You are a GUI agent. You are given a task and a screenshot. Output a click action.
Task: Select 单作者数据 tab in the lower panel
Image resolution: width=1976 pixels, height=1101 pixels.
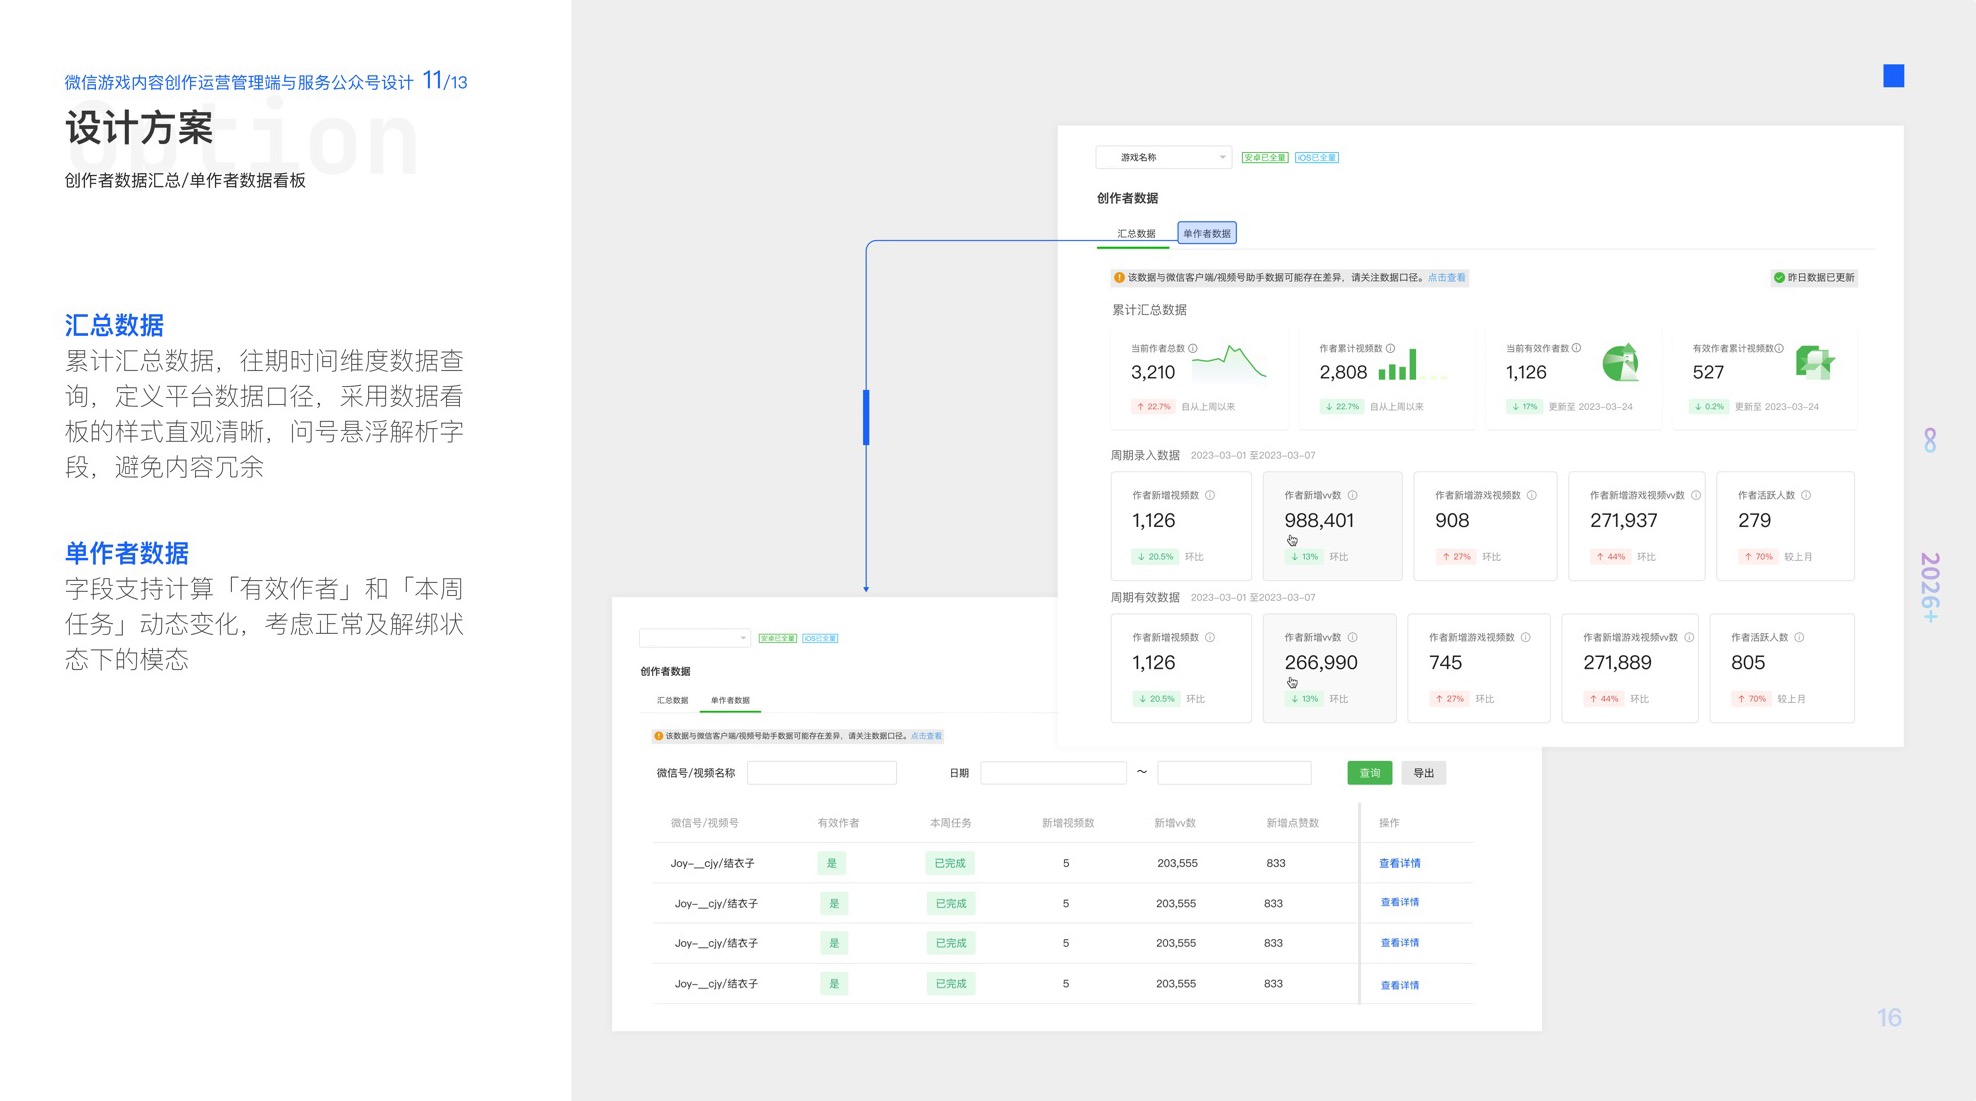click(x=730, y=700)
